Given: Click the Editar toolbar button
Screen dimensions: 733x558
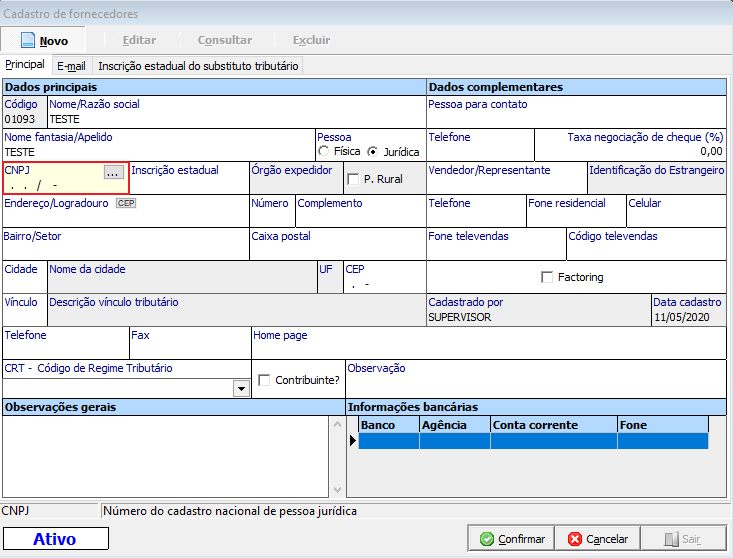Looking at the screenshot, I should click(x=139, y=40).
